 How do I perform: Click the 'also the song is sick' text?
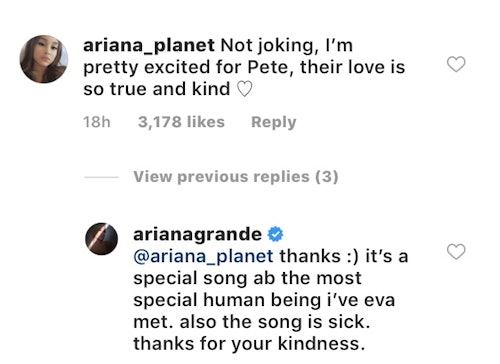[275, 322]
